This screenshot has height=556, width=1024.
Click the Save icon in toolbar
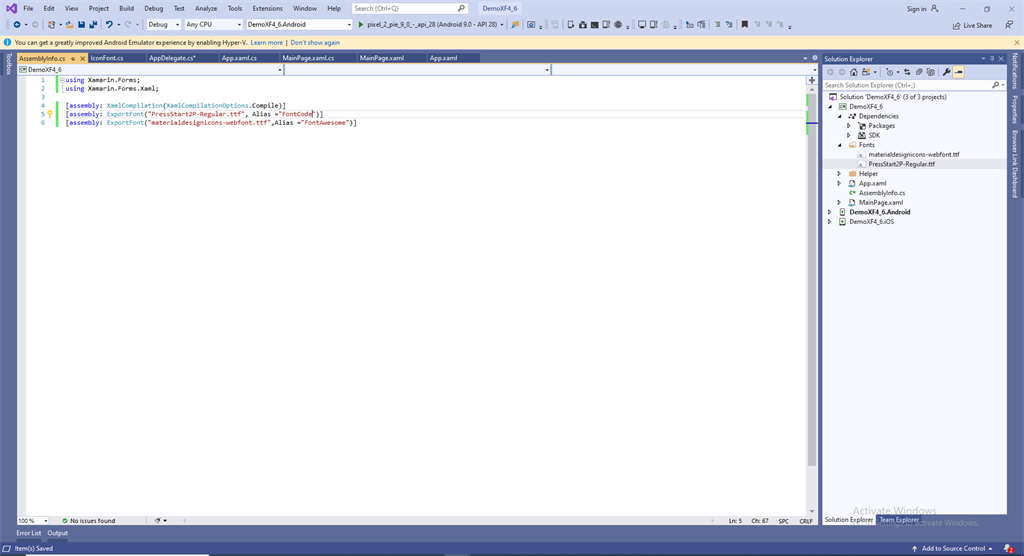coord(81,25)
